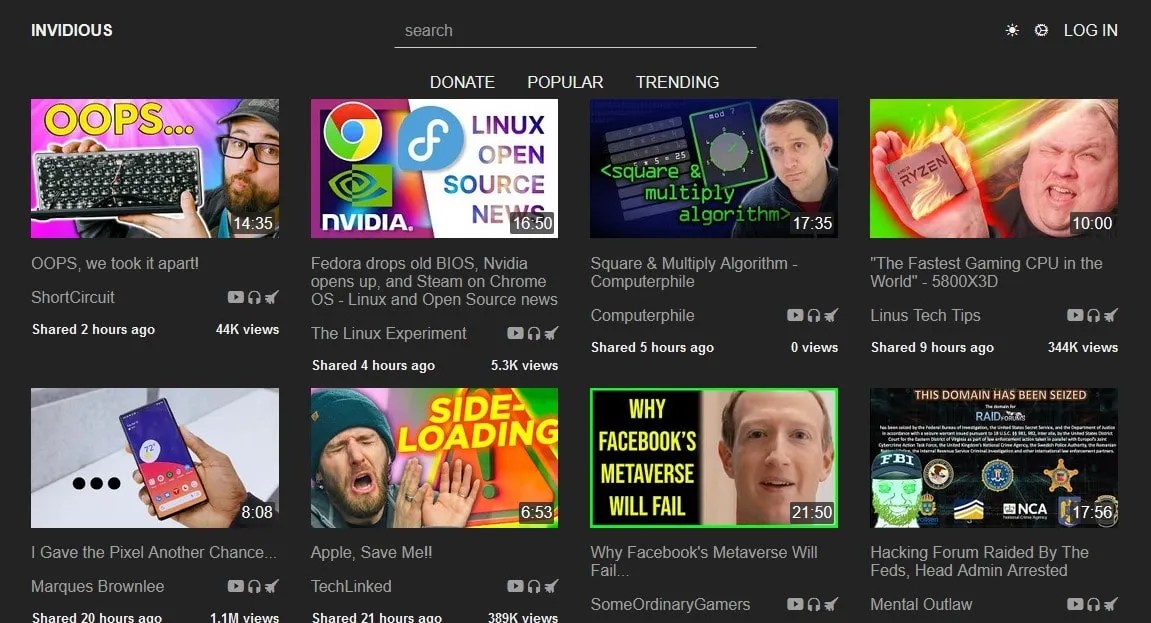Open the LOG IN page
Viewport: 1151px width, 623px height.
point(1091,30)
